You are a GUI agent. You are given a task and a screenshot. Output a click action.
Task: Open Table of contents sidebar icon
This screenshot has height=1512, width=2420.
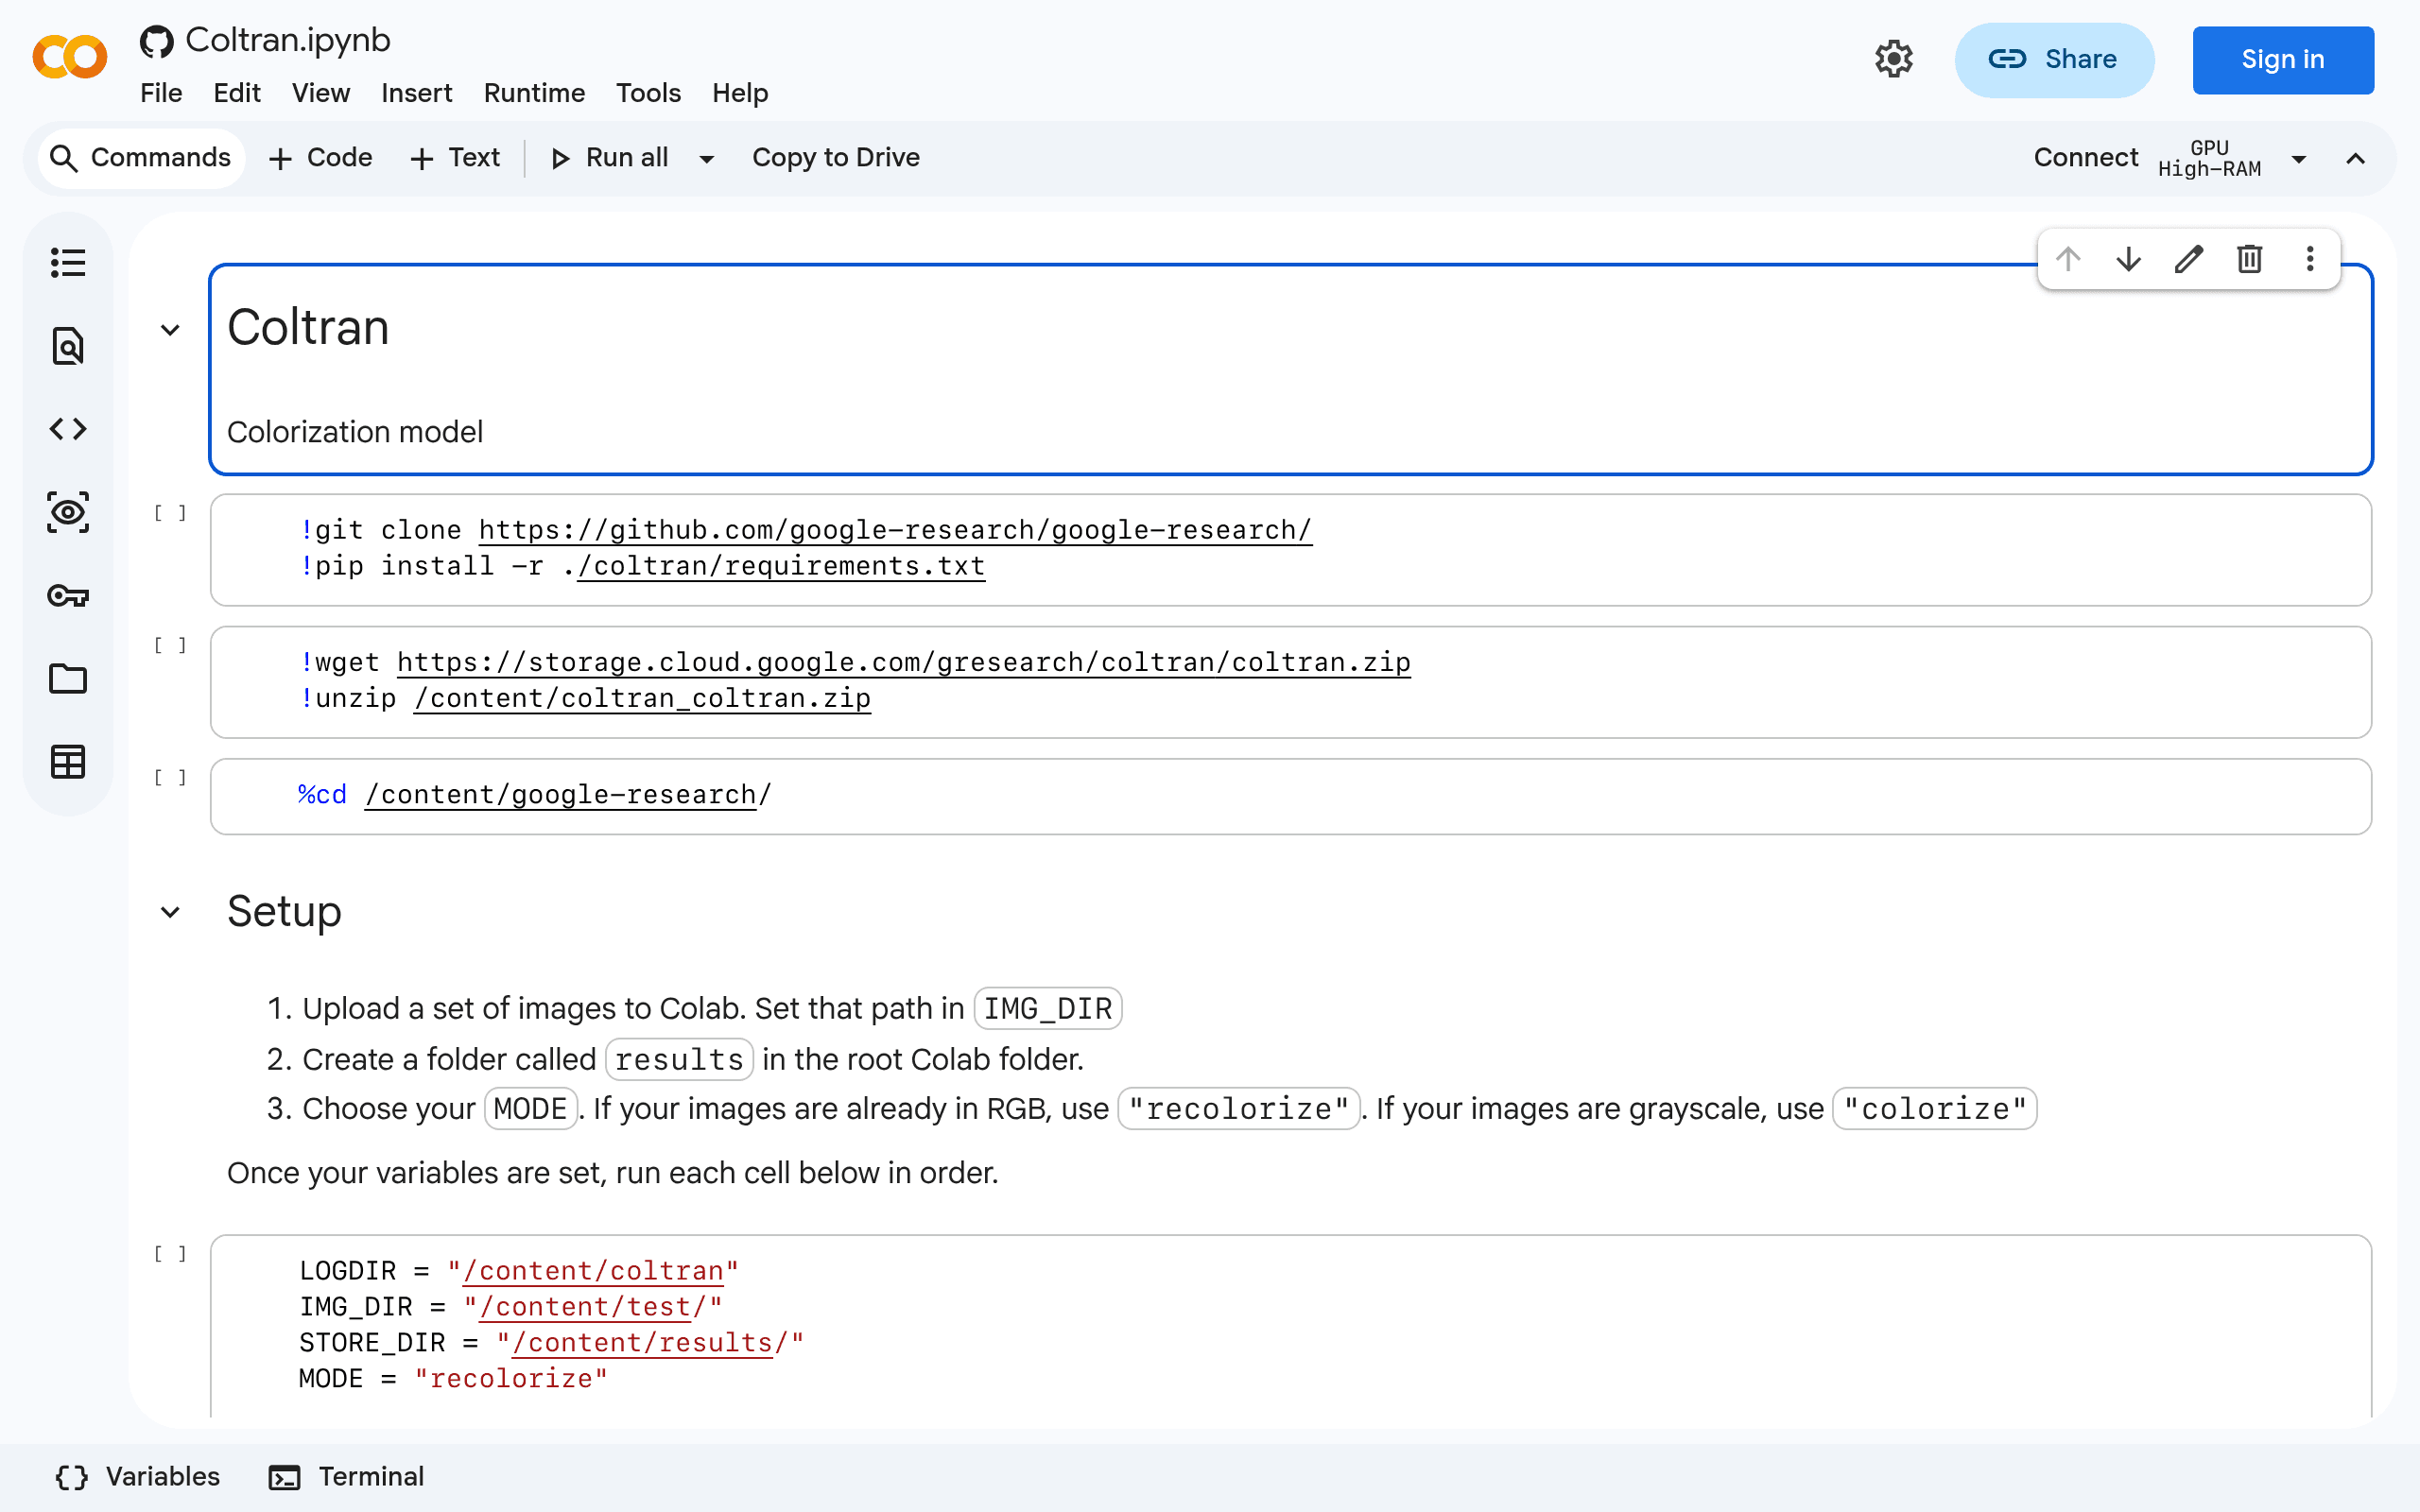(x=68, y=263)
